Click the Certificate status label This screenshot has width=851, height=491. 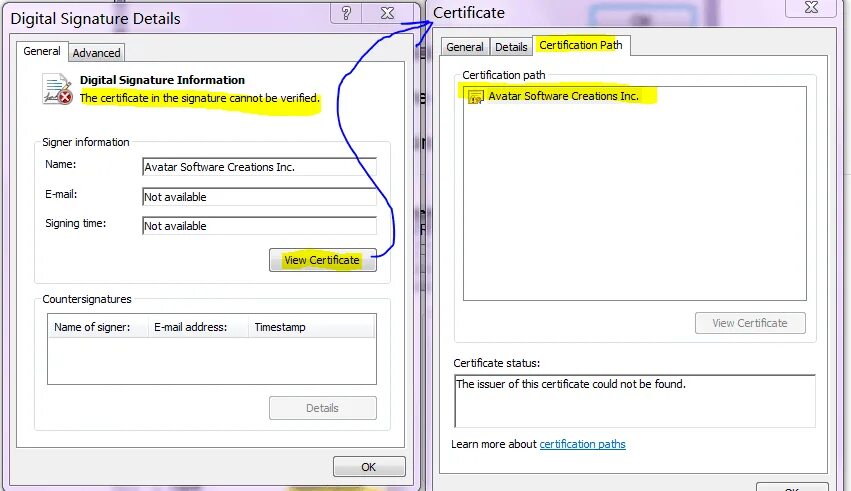(497, 363)
